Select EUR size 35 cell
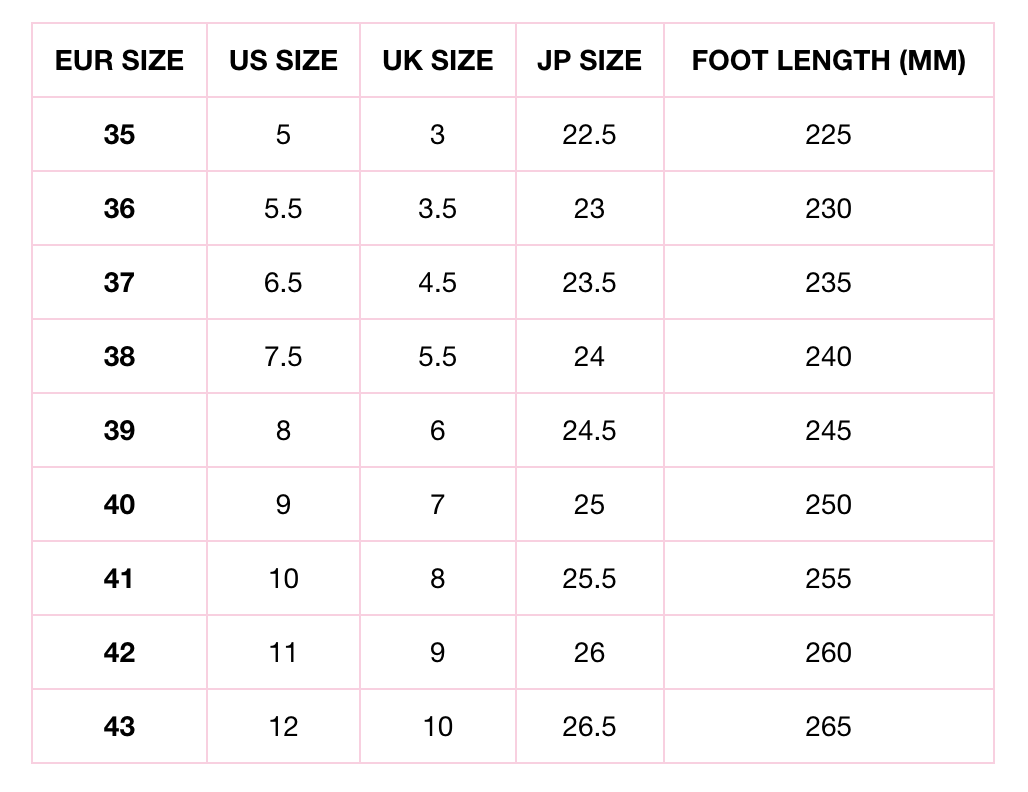 119,135
